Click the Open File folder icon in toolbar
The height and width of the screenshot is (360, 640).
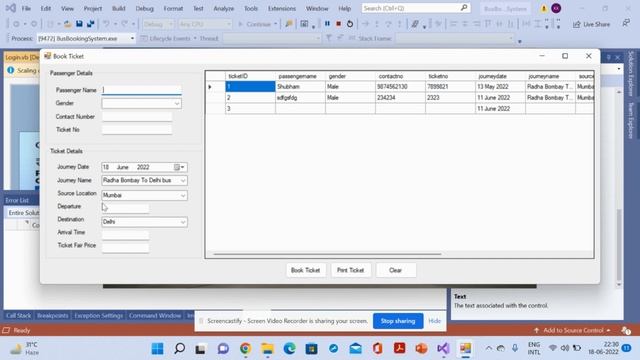tap(68, 24)
